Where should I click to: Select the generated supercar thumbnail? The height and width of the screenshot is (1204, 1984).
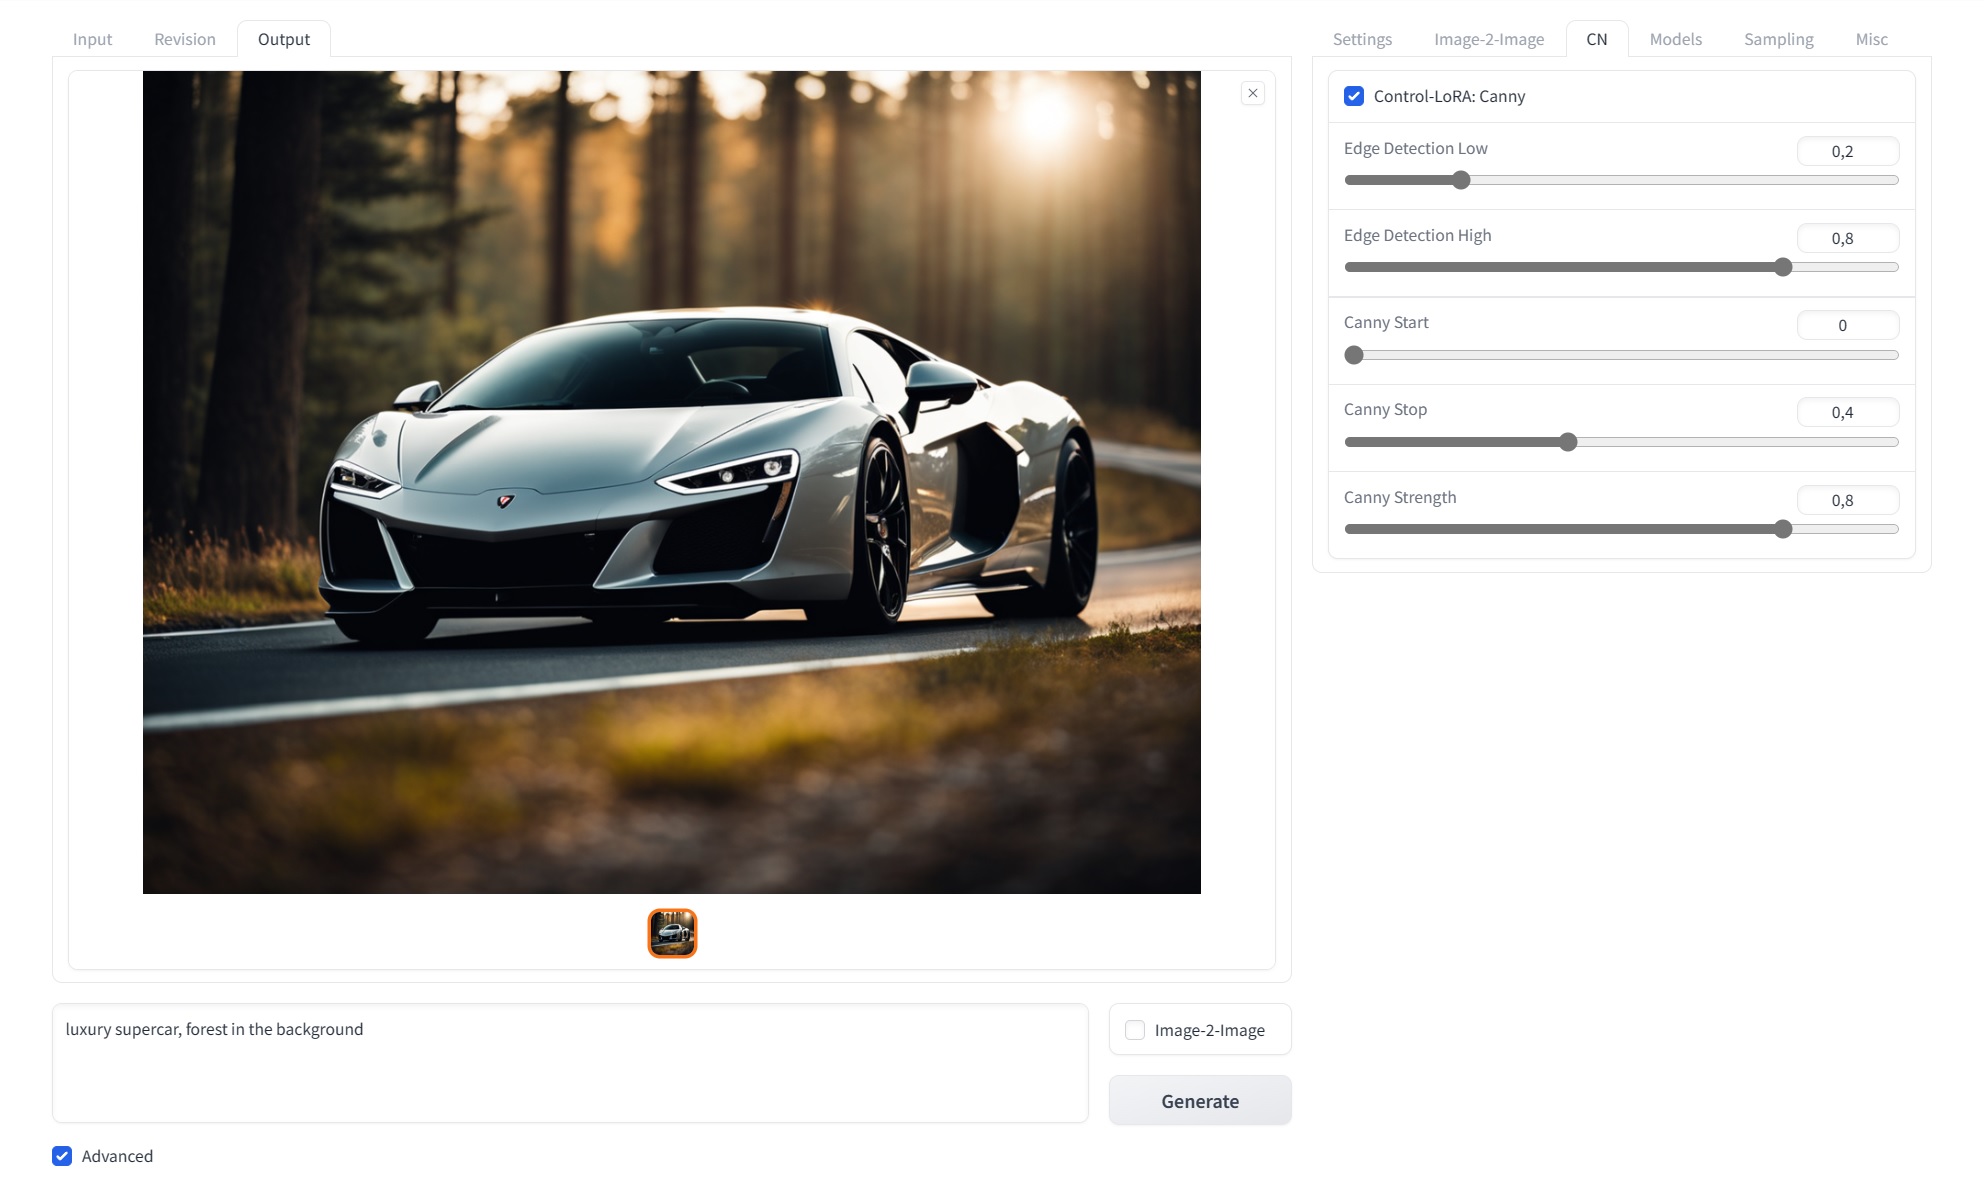click(x=672, y=933)
